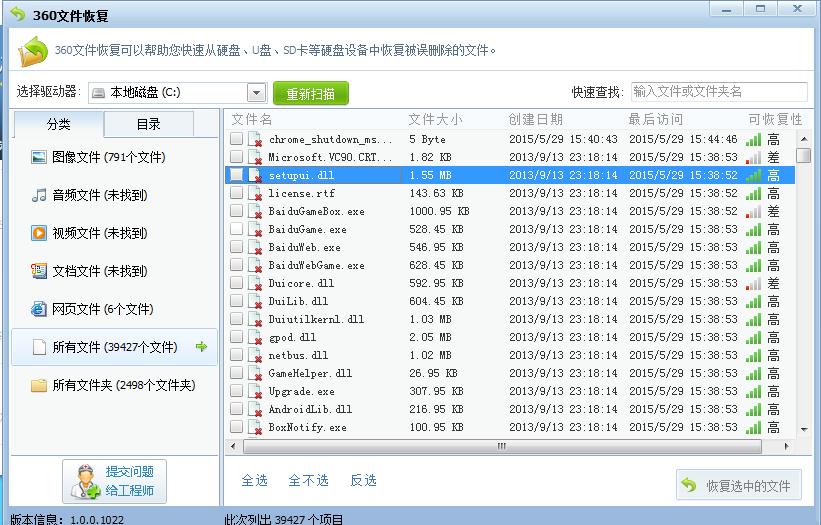Switch to the 目录 tab
Viewport: 821px width, 525px height.
coord(149,124)
